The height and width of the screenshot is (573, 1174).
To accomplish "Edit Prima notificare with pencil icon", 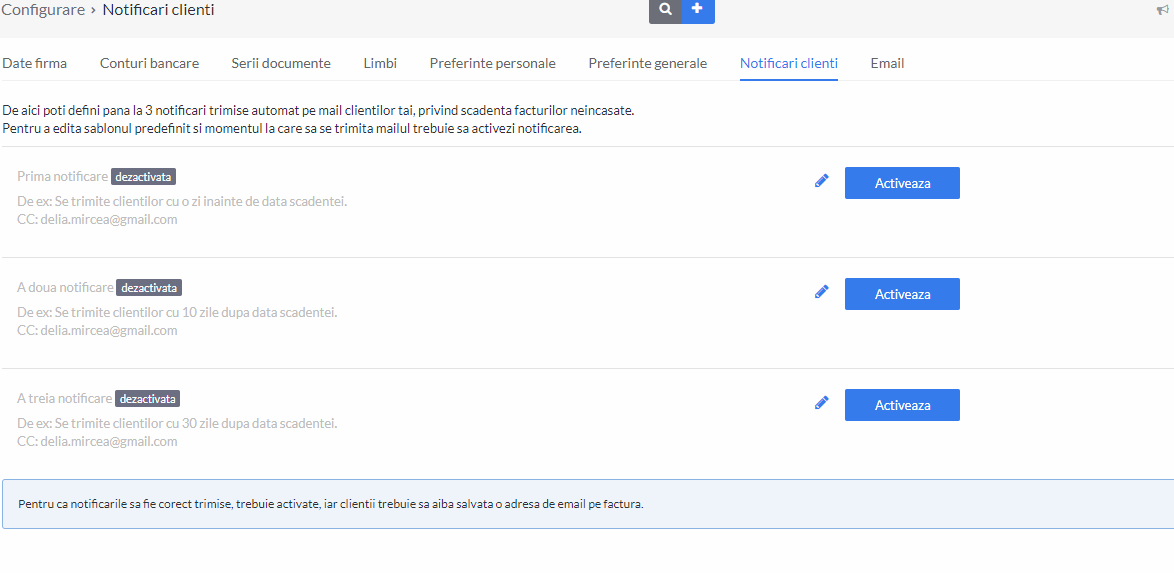I will pyautogui.click(x=821, y=181).
